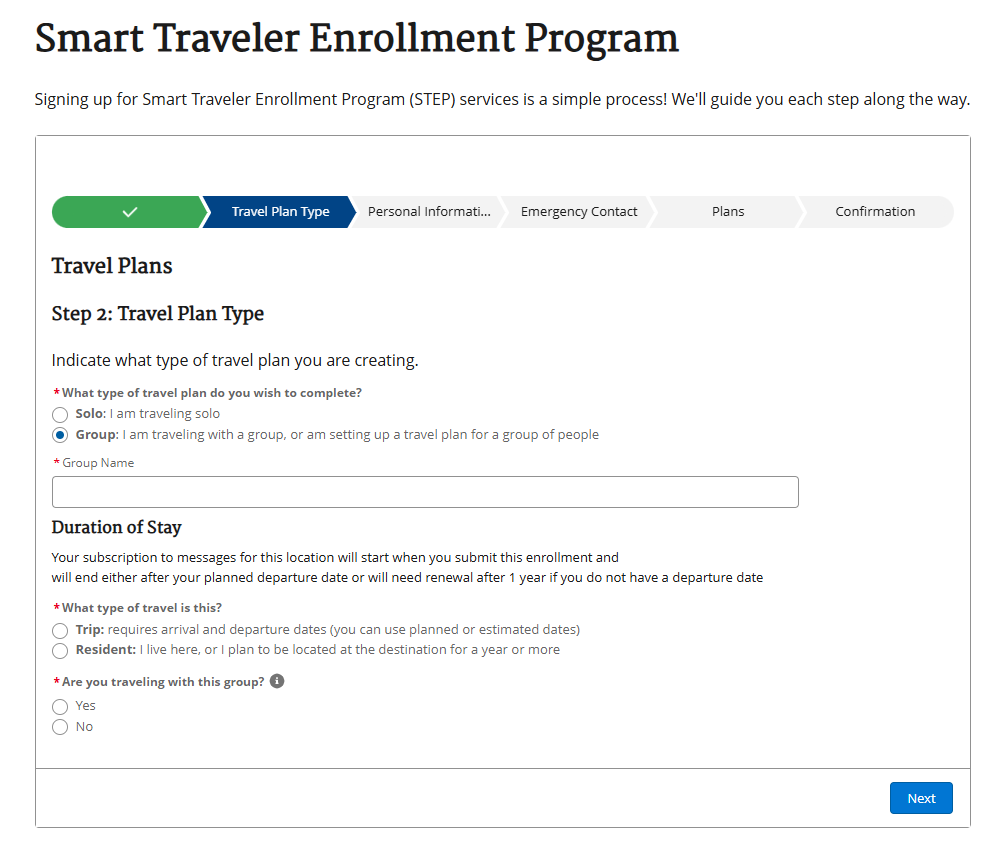Viewport: 983px width, 843px height.
Task: Jump to the Personal Information step
Action: point(429,212)
